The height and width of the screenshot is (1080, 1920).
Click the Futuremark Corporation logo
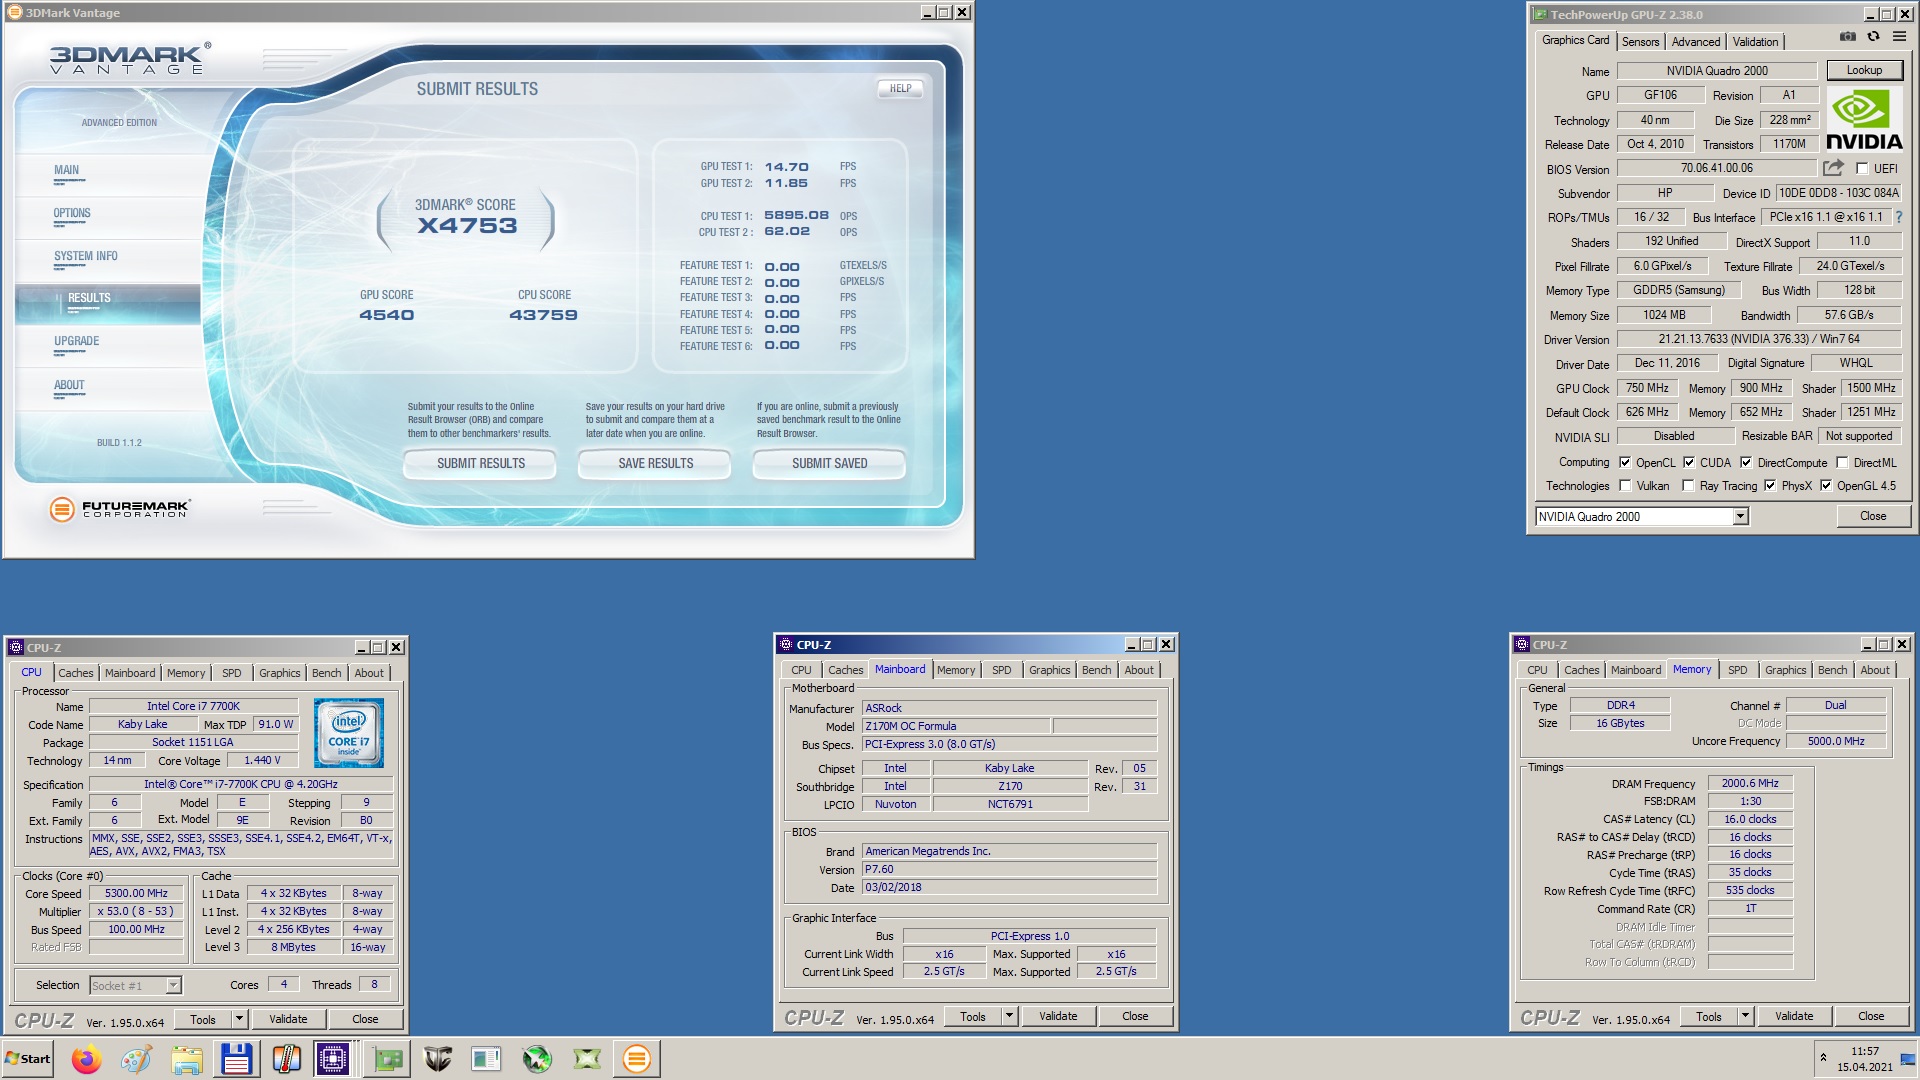click(120, 509)
